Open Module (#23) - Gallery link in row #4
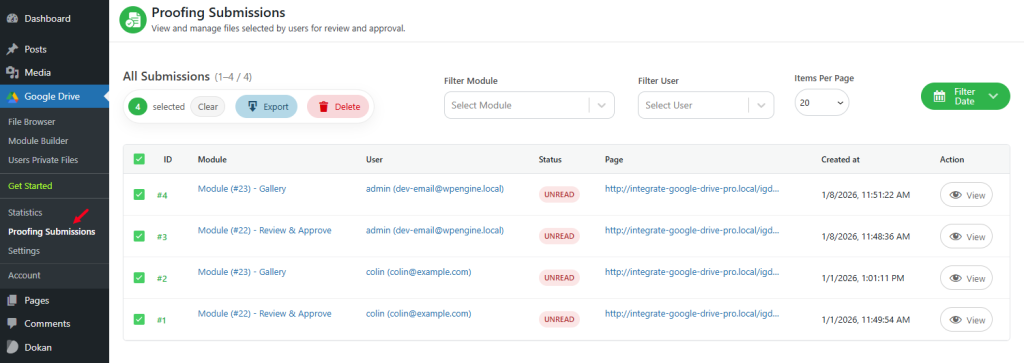The height and width of the screenshot is (363, 1024). 242,189
